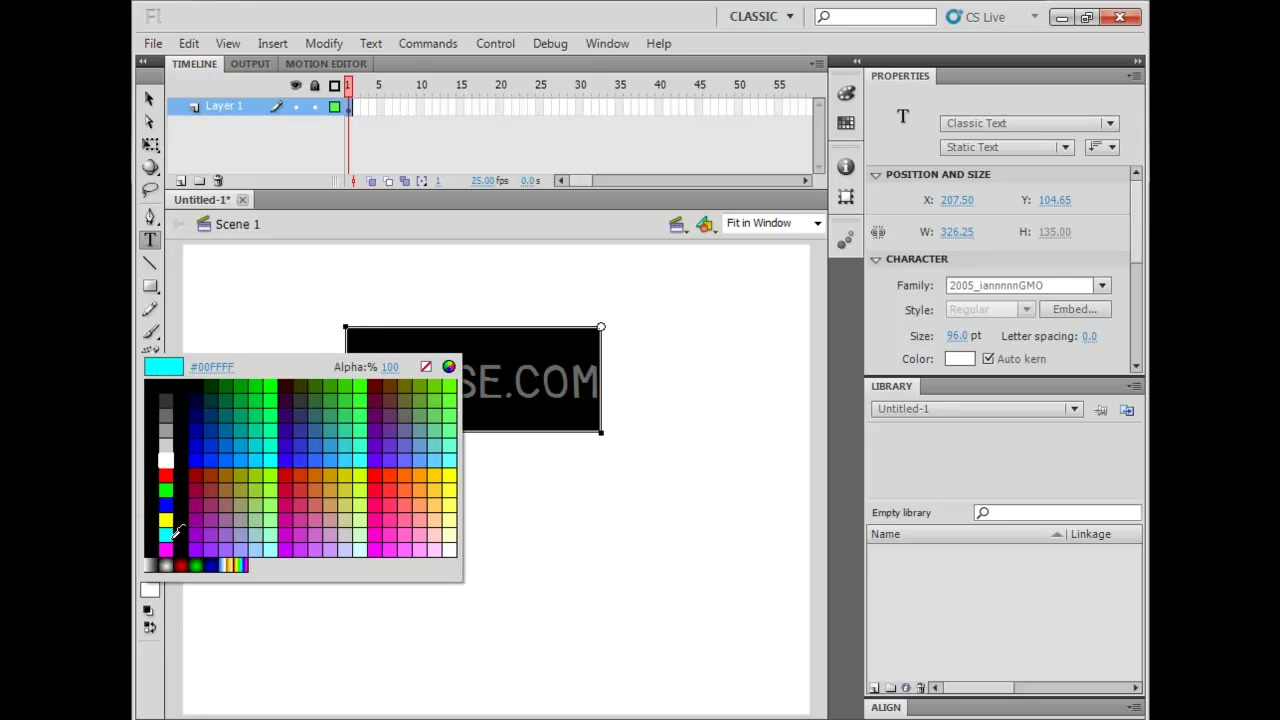The width and height of the screenshot is (1280, 720).
Task: Pick the white Color swatch in Properties
Action: pos(960,359)
